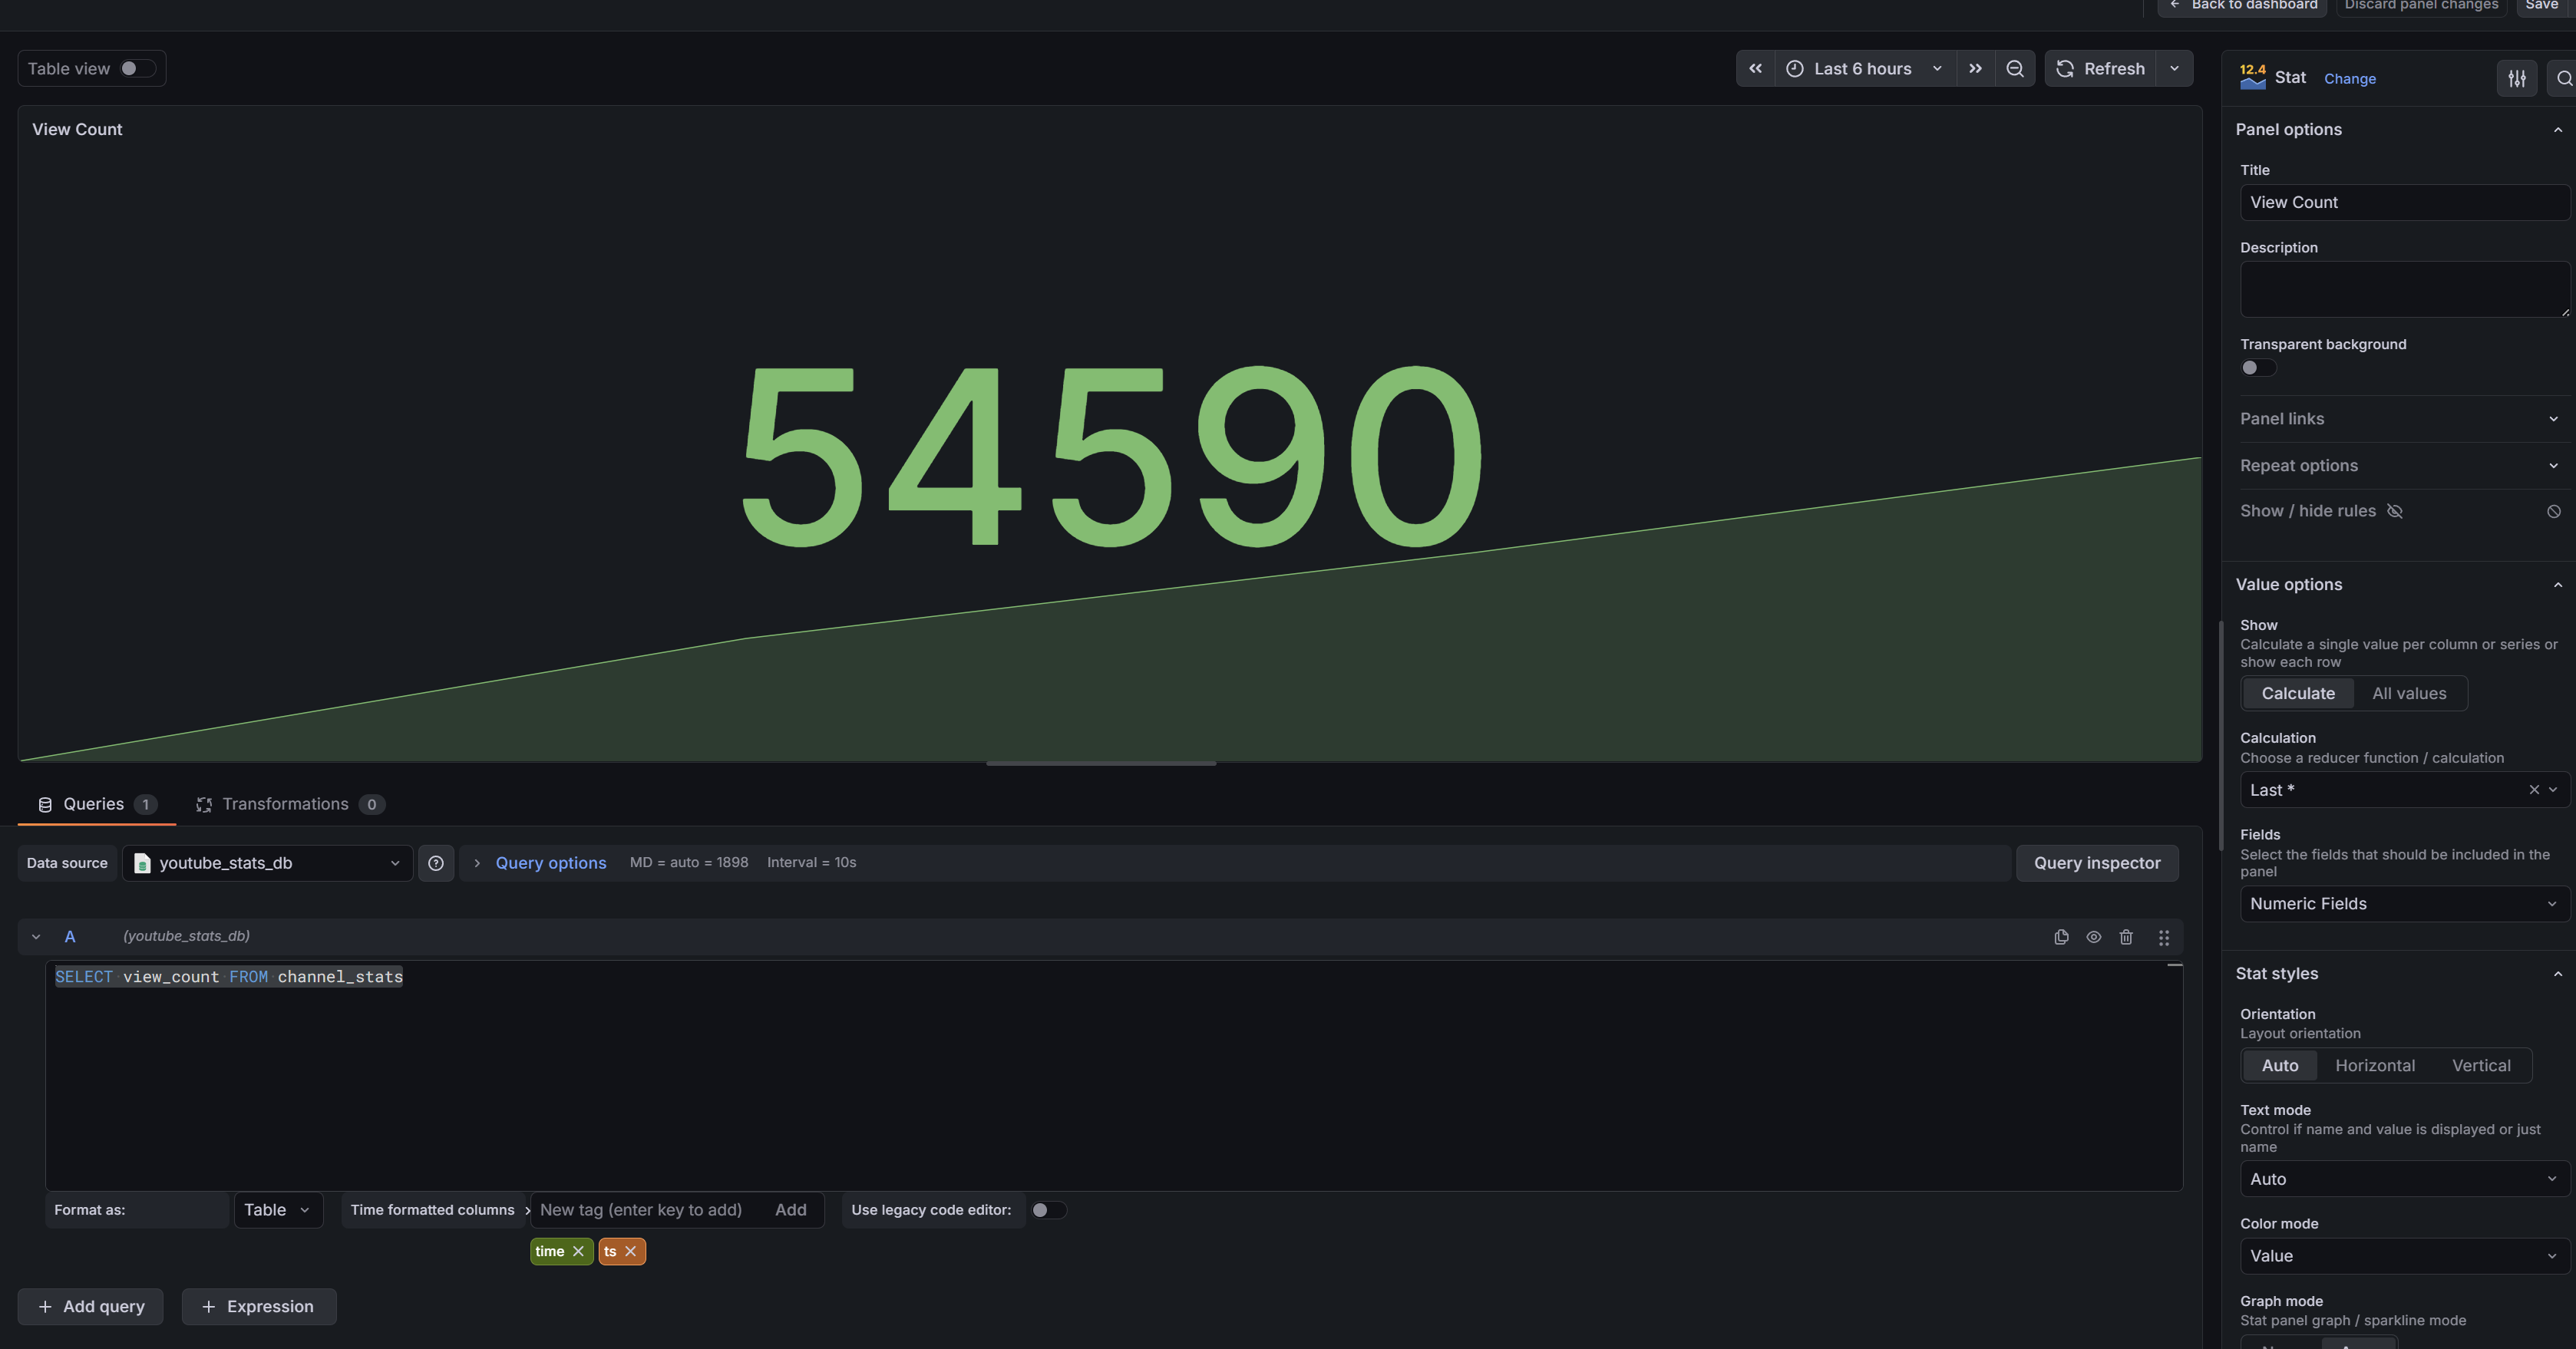This screenshot has width=2576, height=1349.
Task: Click the hidden-eye icon beside Show / hide rules
Action: tap(2395, 511)
